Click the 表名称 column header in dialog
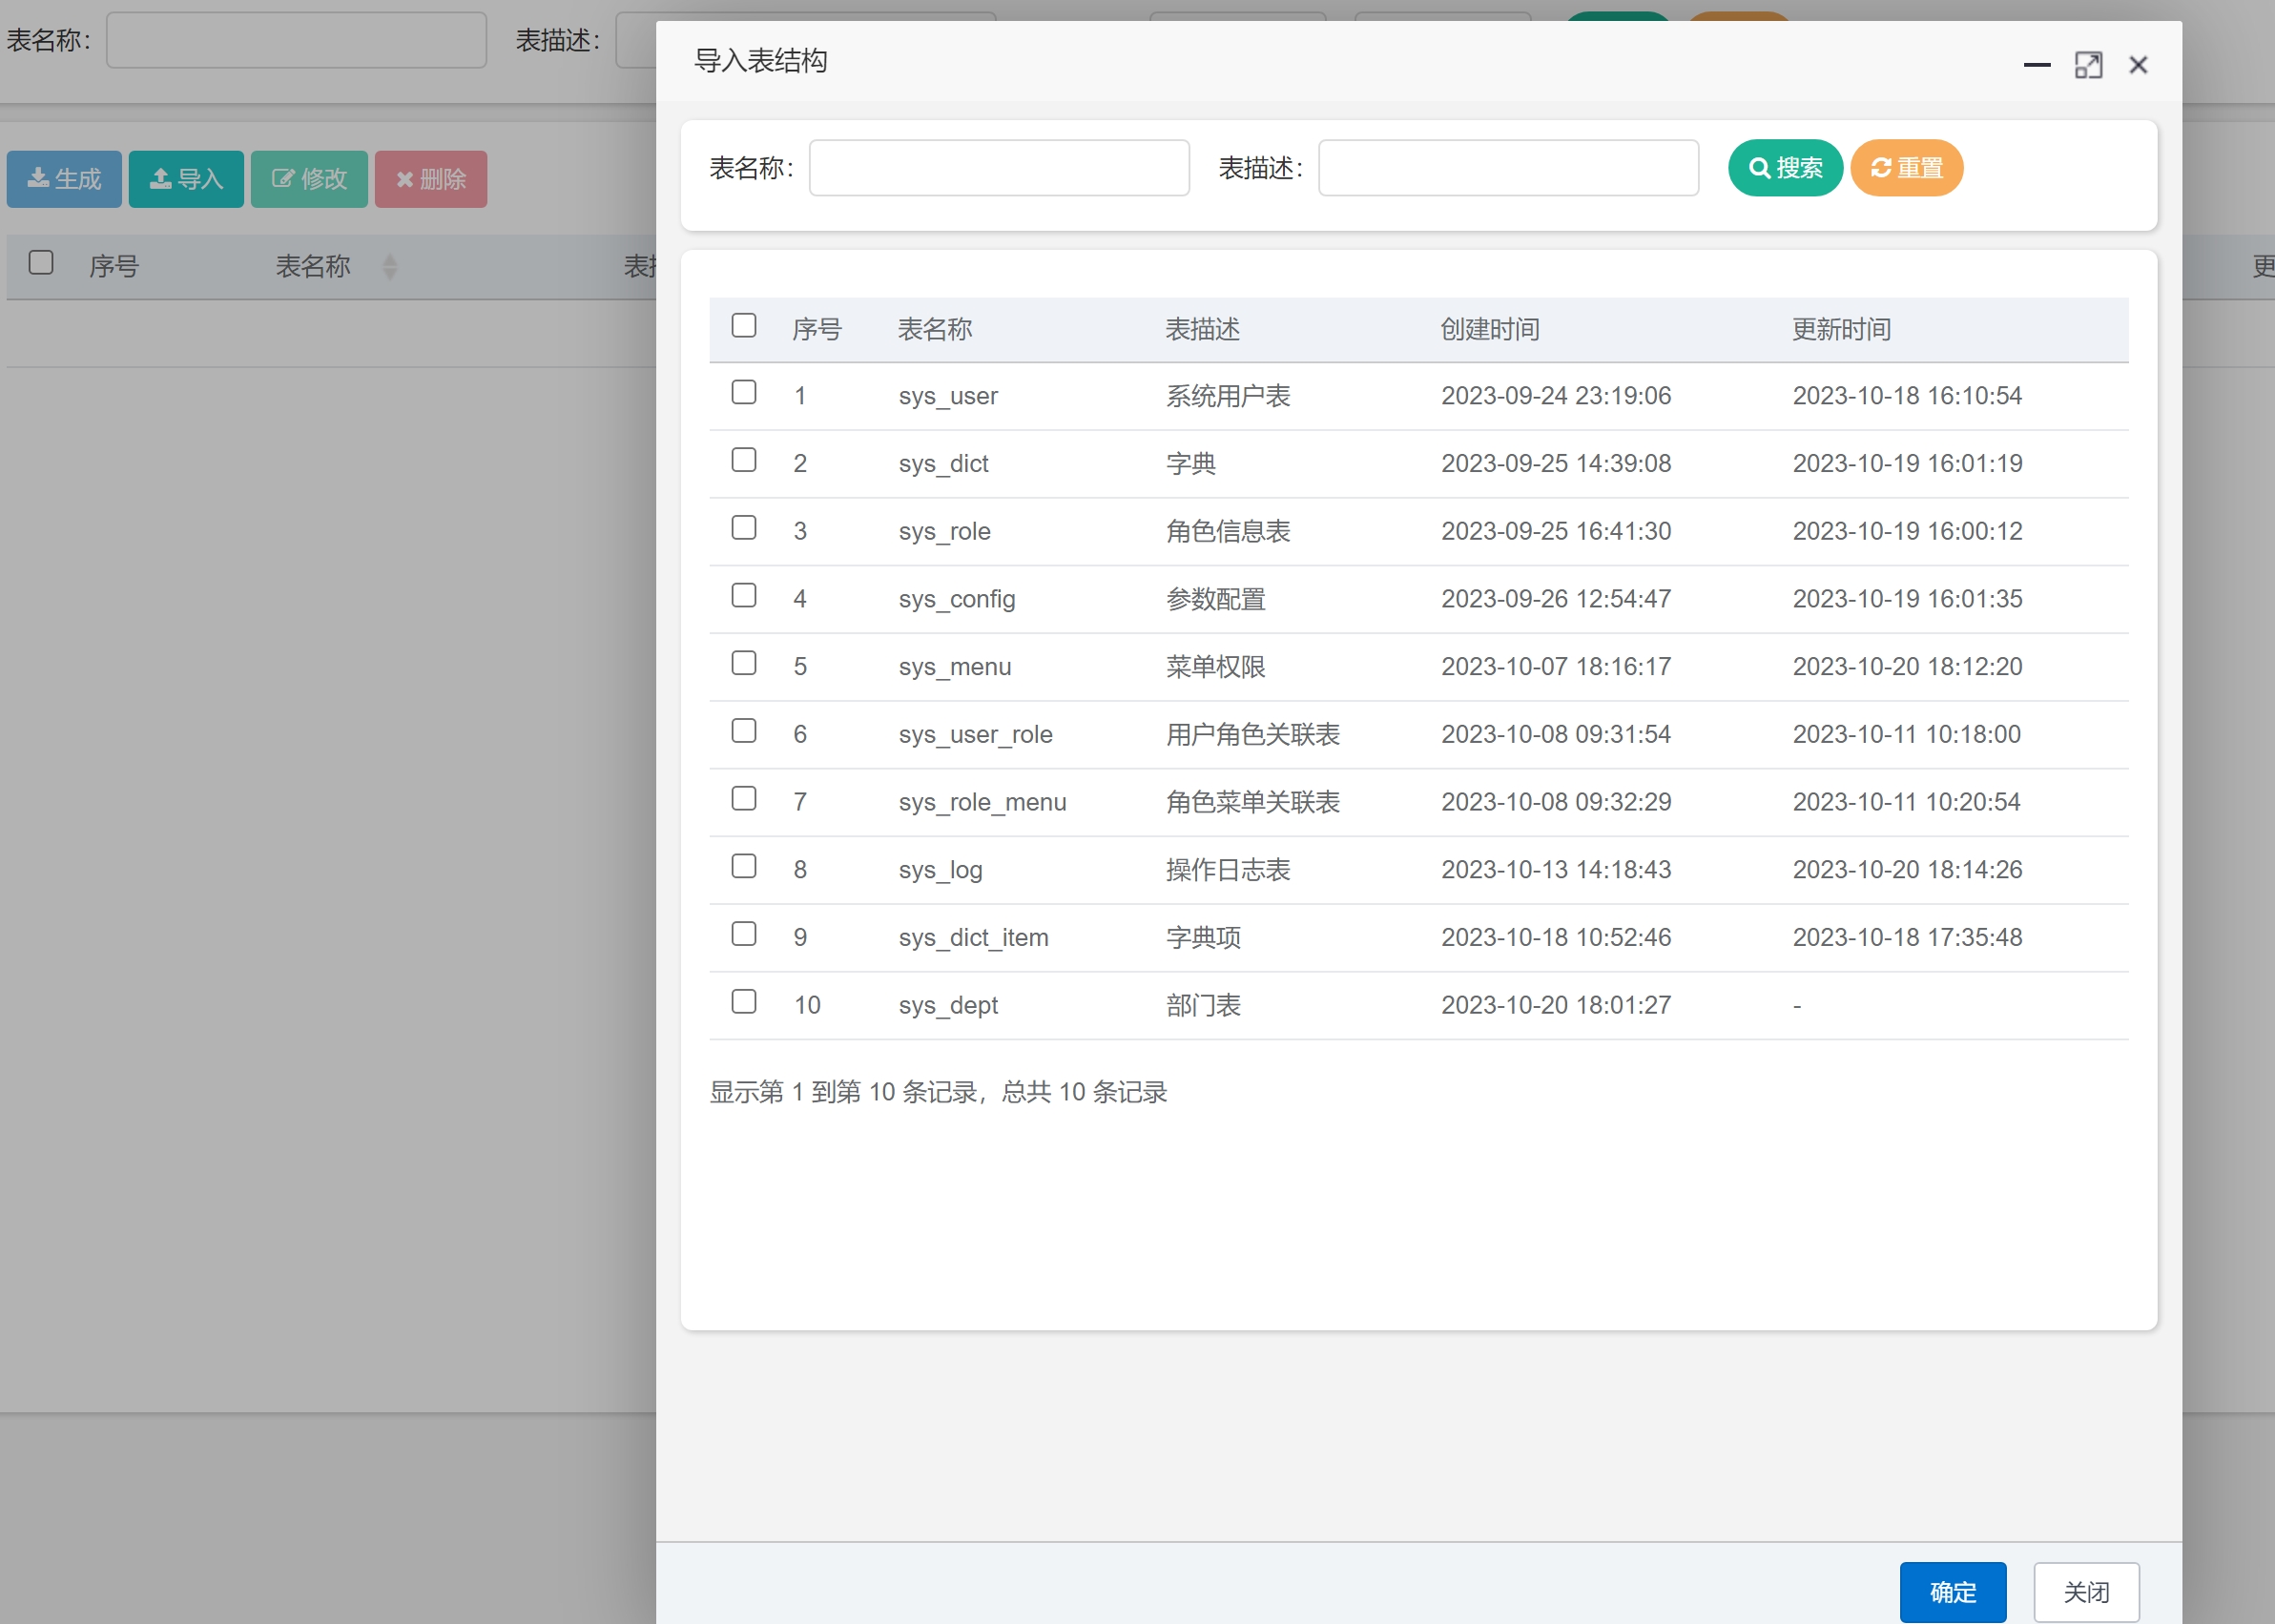Screen dimensions: 2275x1624 tap(934, 329)
